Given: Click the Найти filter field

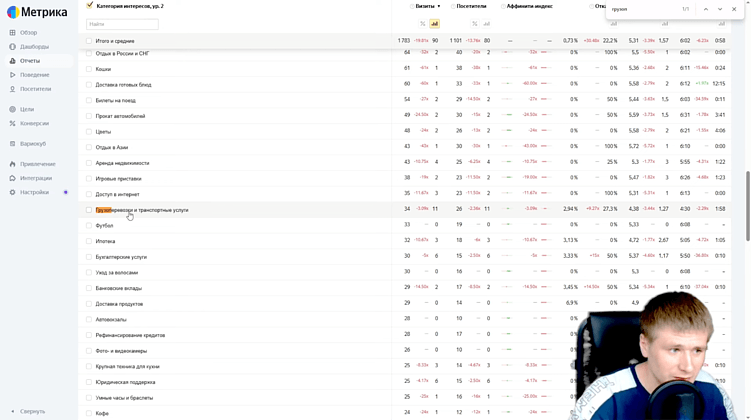Looking at the screenshot, I should [x=122, y=24].
